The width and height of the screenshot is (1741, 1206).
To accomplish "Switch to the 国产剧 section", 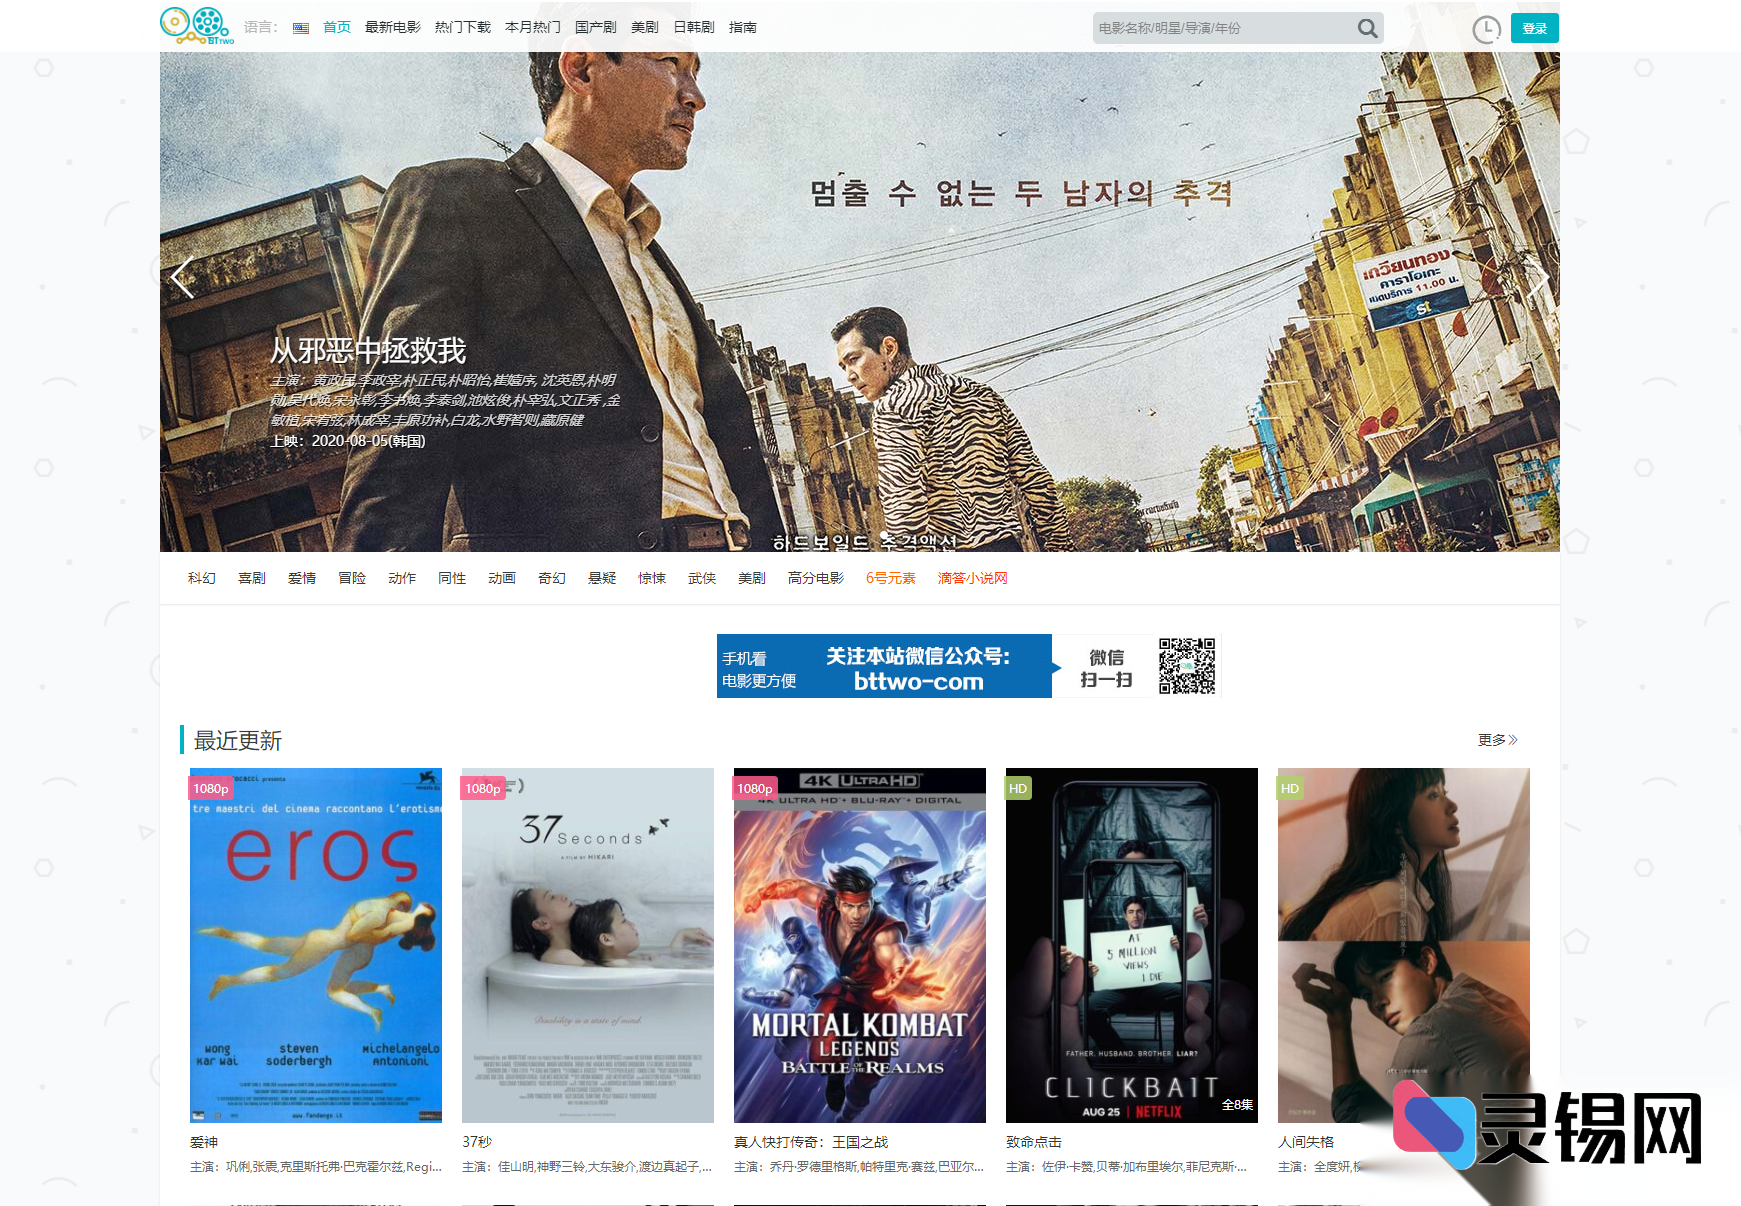I will click(596, 27).
